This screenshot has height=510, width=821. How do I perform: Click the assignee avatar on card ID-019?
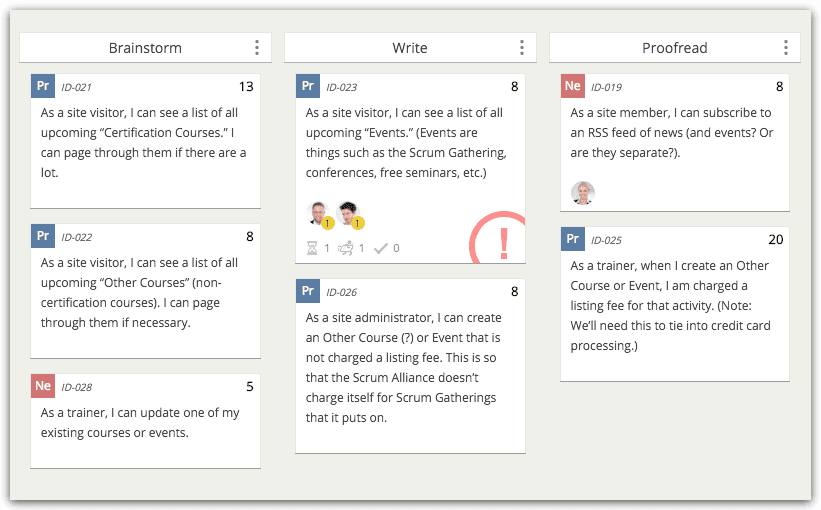(583, 192)
